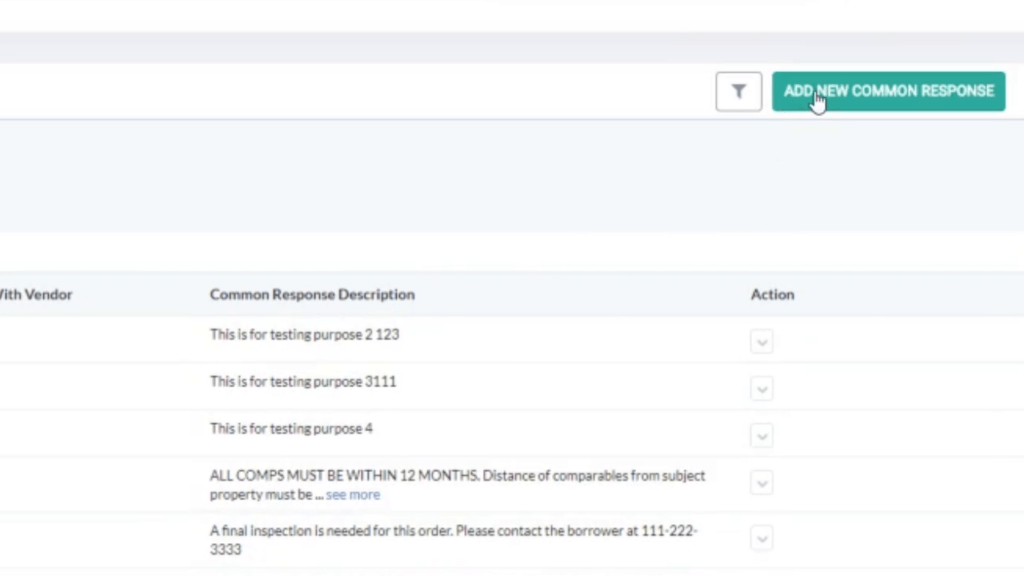This screenshot has width=1024, height=576.
Task: Select text 'This is for testing purpose 2 123'
Action: (x=304, y=334)
